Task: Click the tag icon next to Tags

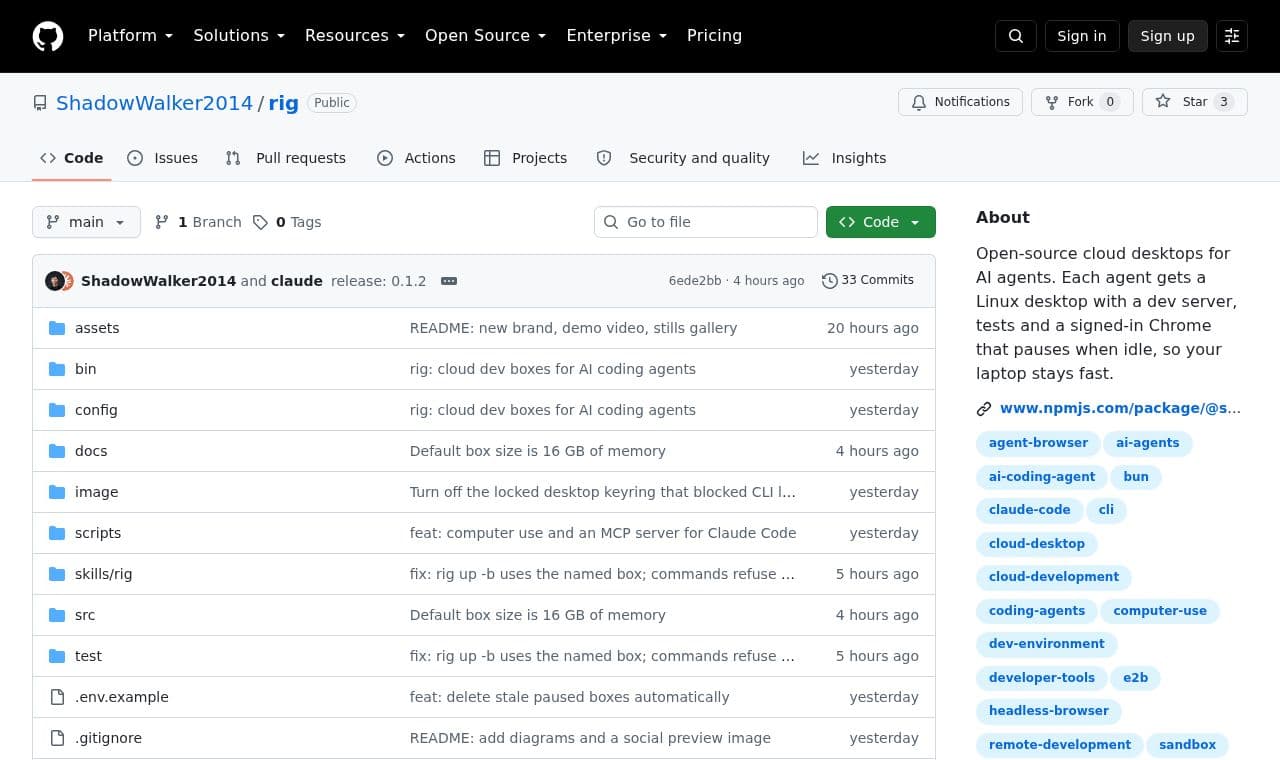Action: click(x=260, y=222)
